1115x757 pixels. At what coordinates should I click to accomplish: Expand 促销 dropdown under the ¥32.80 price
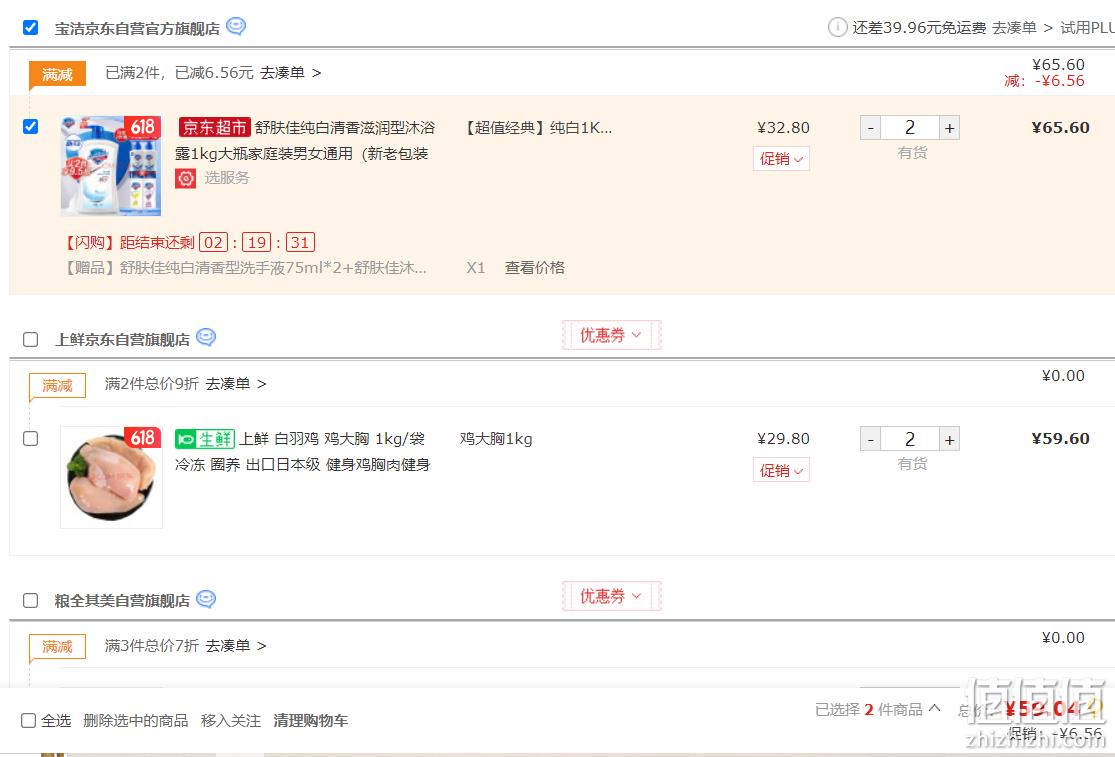pos(781,159)
